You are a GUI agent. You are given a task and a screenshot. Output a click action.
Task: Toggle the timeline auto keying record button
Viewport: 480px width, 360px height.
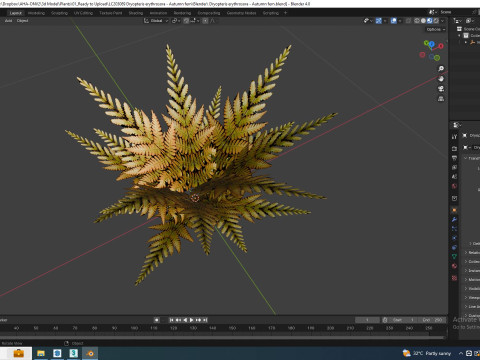click(x=156, y=320)
